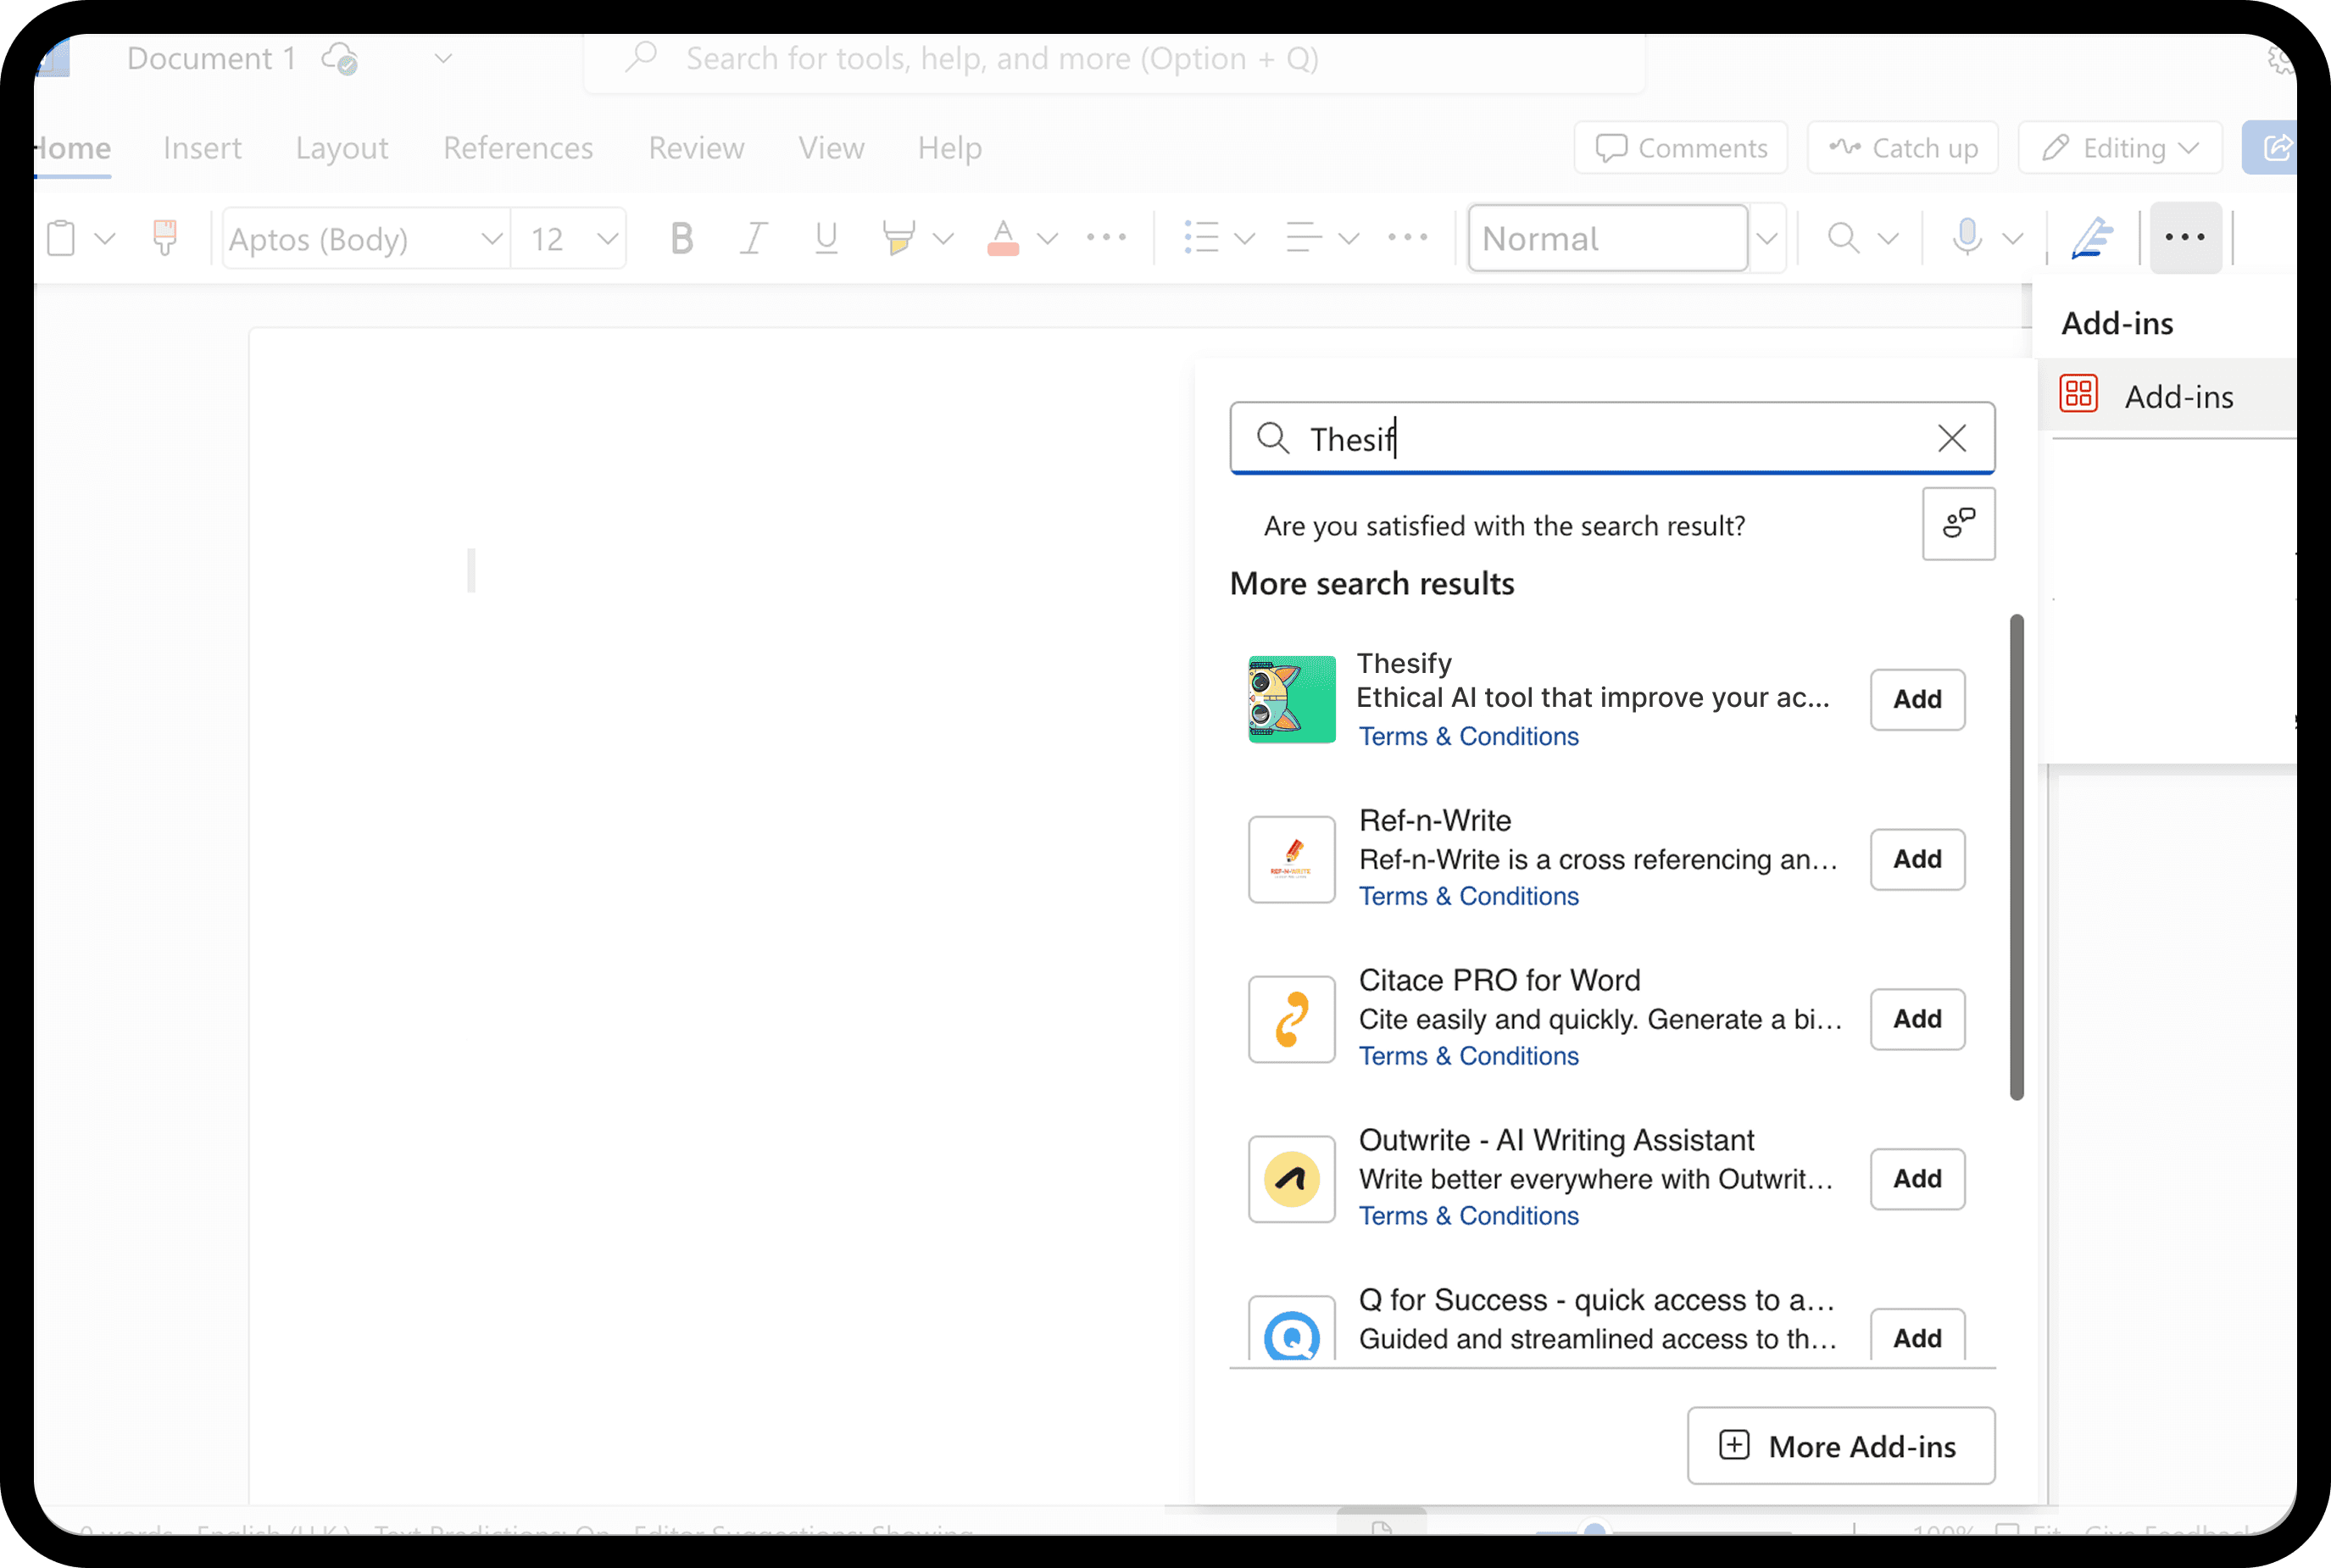2331x1568 pixels.
Task: Click the Thesify add-in thumbnail
Action: click(1291, 699)
